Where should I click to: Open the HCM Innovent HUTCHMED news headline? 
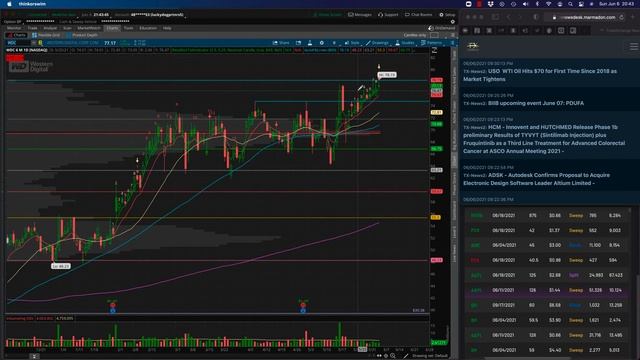(x=544, y=139)
